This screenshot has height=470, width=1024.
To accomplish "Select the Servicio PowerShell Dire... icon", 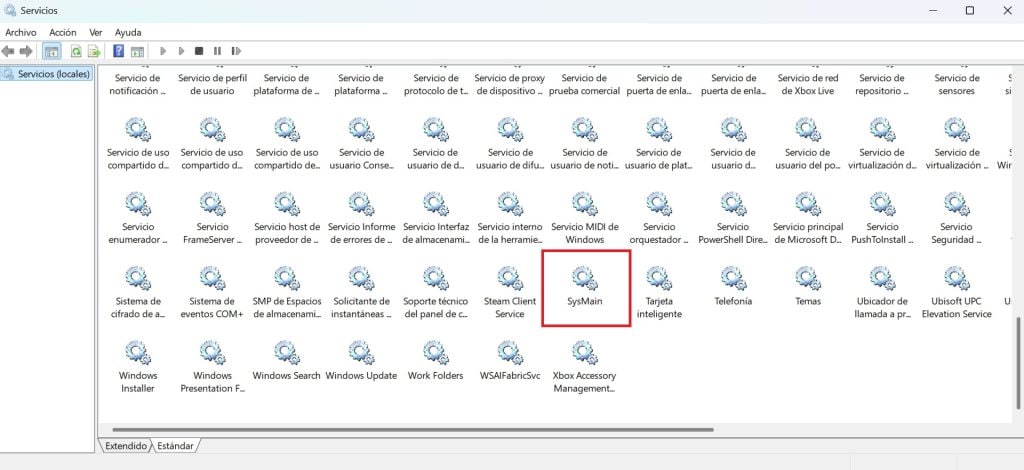I will click(733, 204).
